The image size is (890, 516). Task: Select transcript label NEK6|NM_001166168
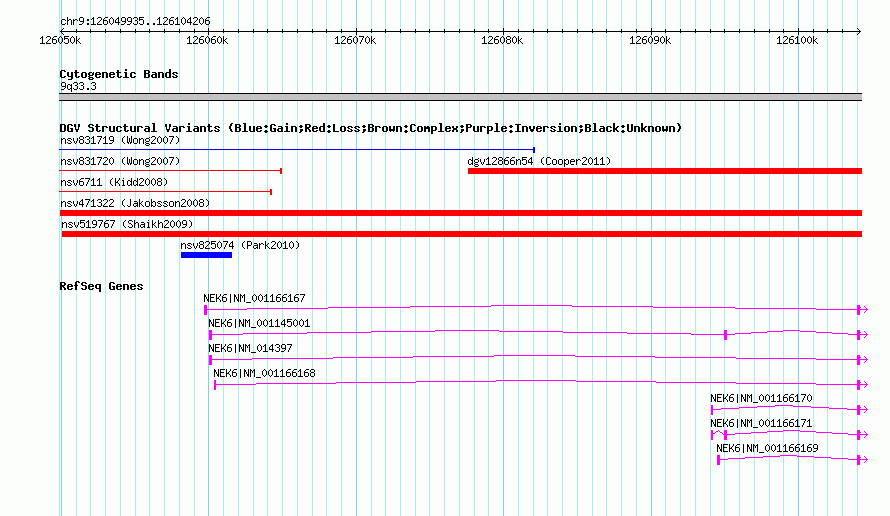[264, 373]
